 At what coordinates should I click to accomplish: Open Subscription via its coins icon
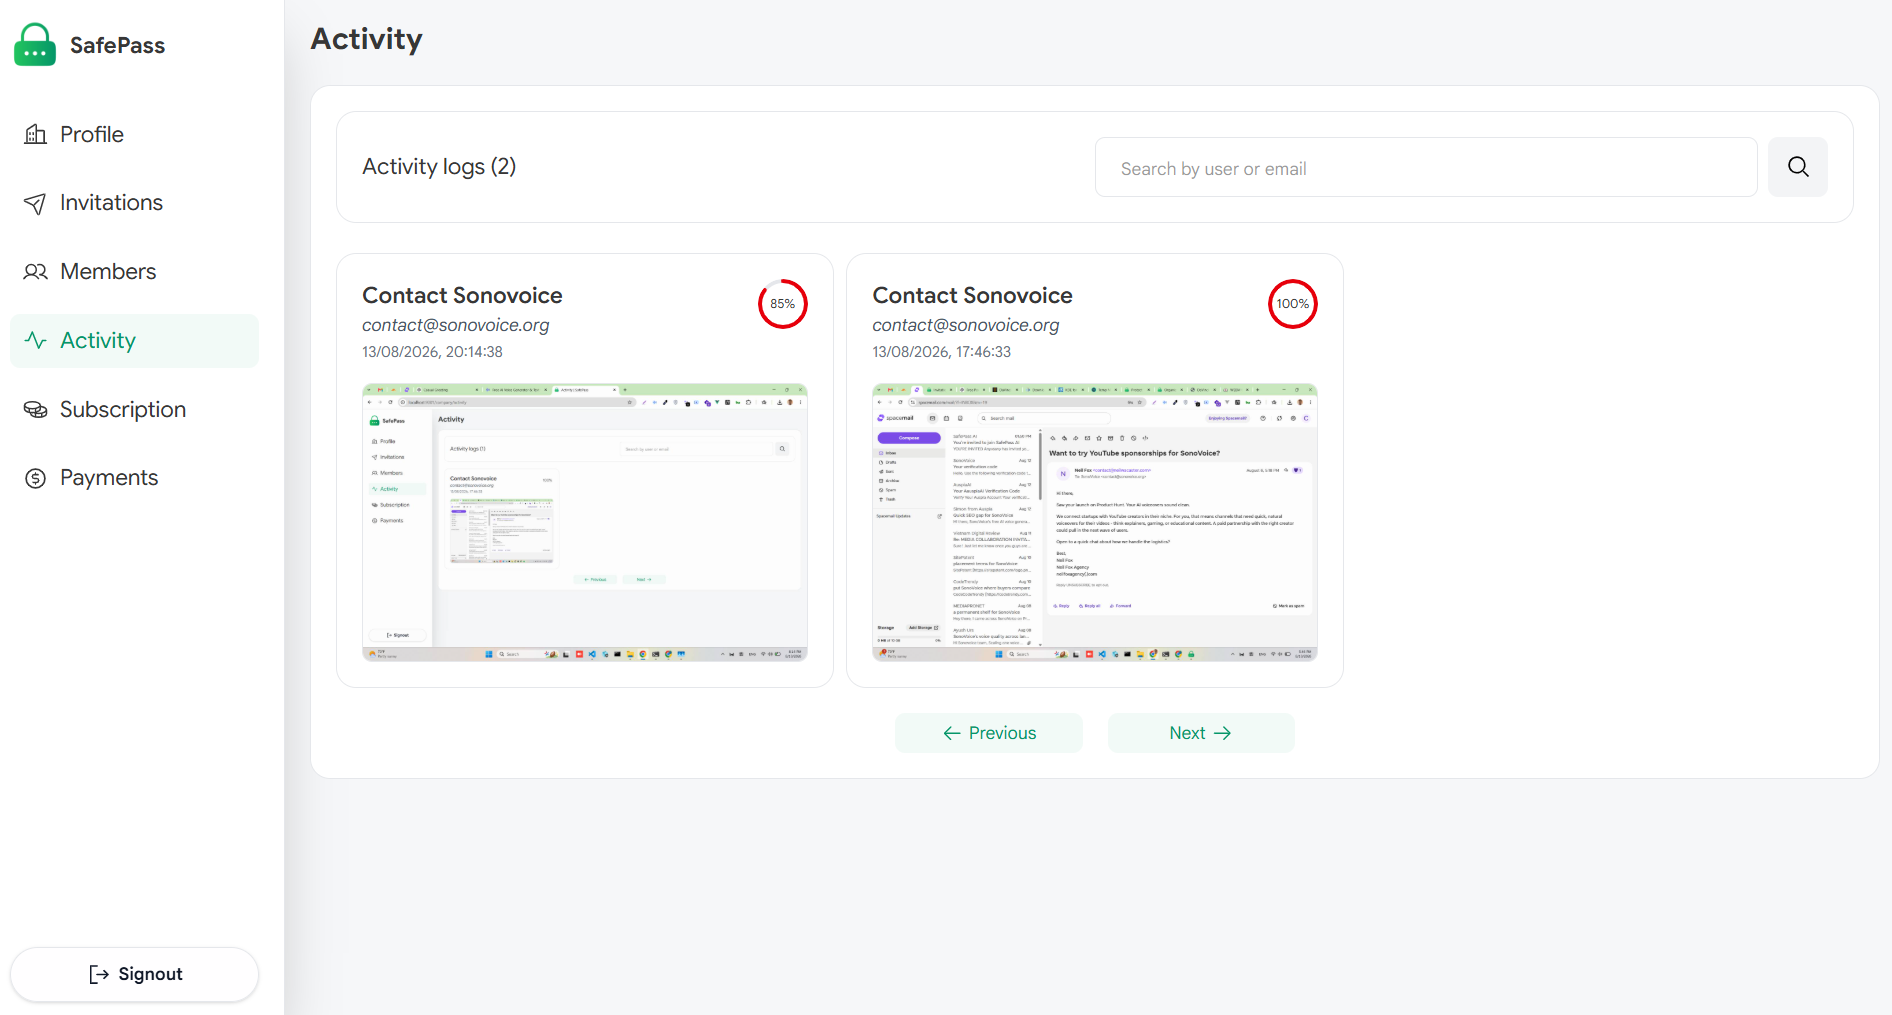tap(36, 410)
